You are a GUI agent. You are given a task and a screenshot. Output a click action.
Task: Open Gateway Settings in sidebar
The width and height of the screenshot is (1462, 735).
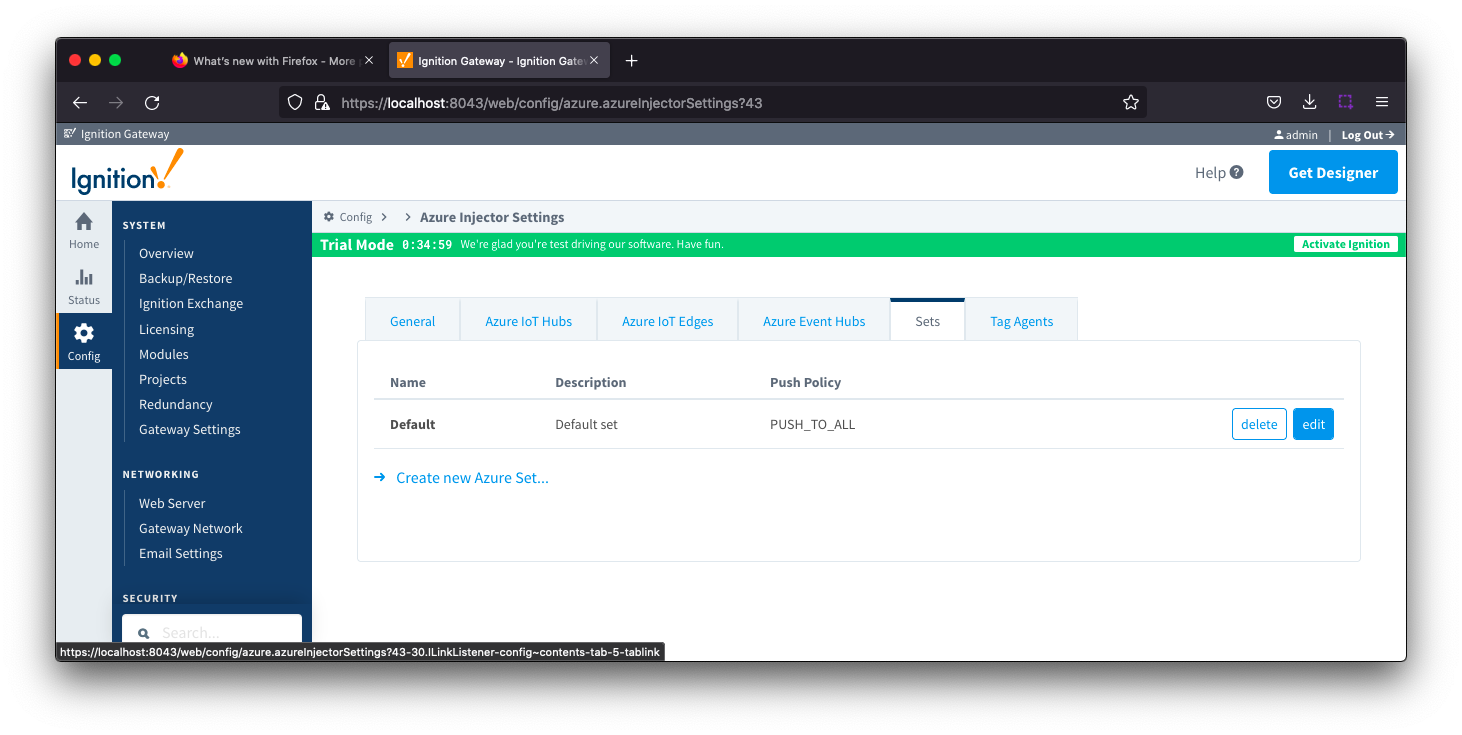[189, 429]
